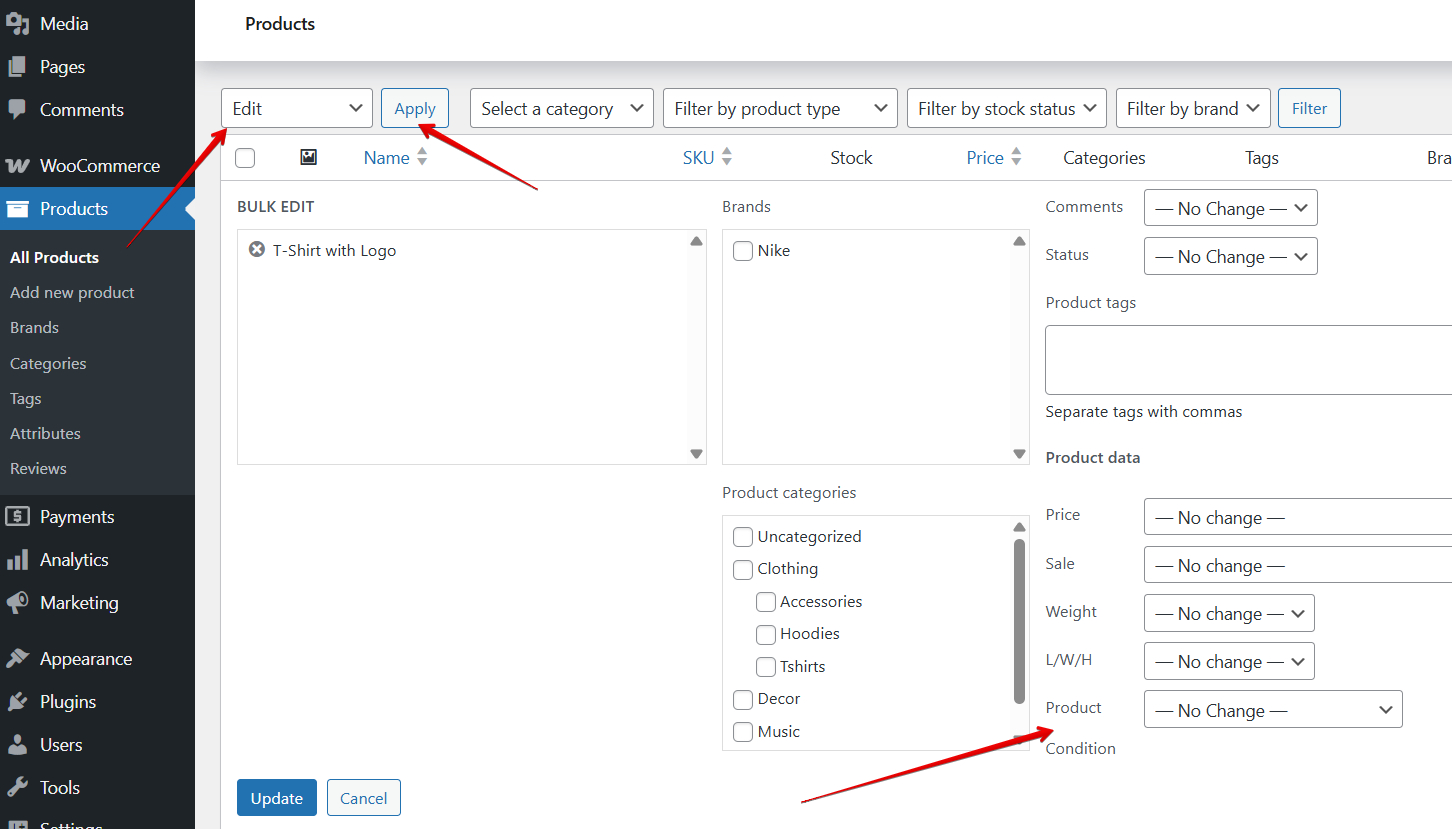This screenshot has height=829, width=1452.
Task: Click the Appearance paintbrush icon
Action: click(17, 659)
